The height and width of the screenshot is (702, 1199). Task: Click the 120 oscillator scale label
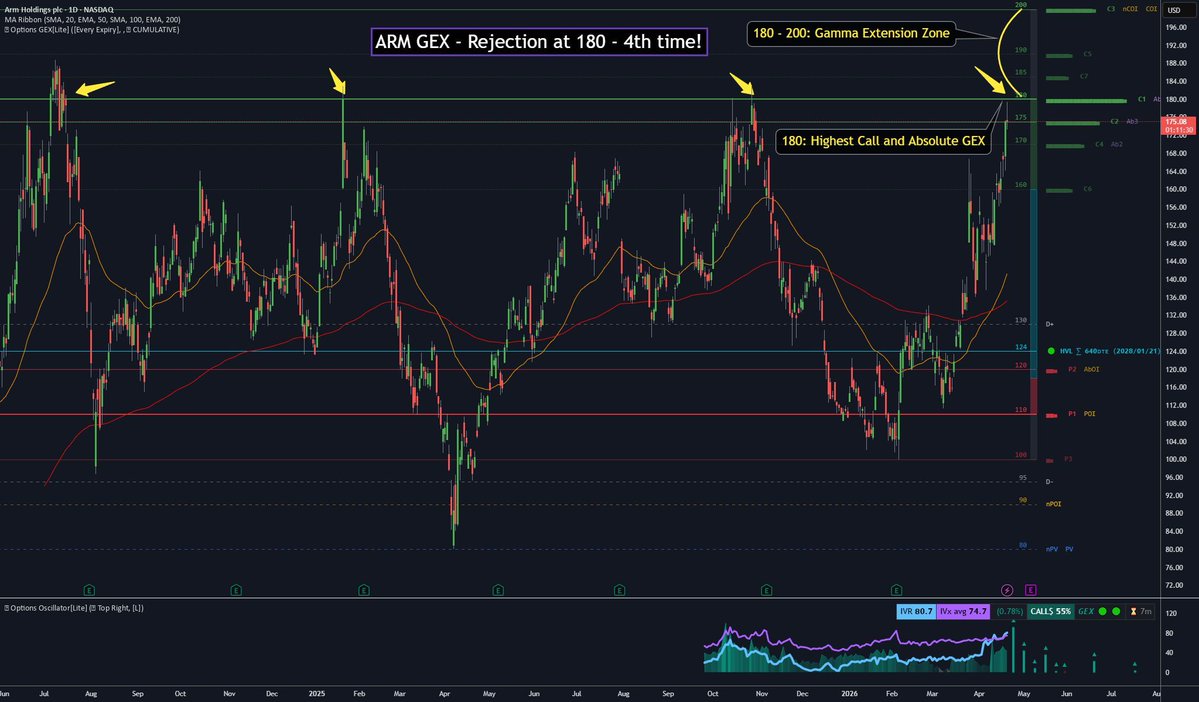[1171, 613]
